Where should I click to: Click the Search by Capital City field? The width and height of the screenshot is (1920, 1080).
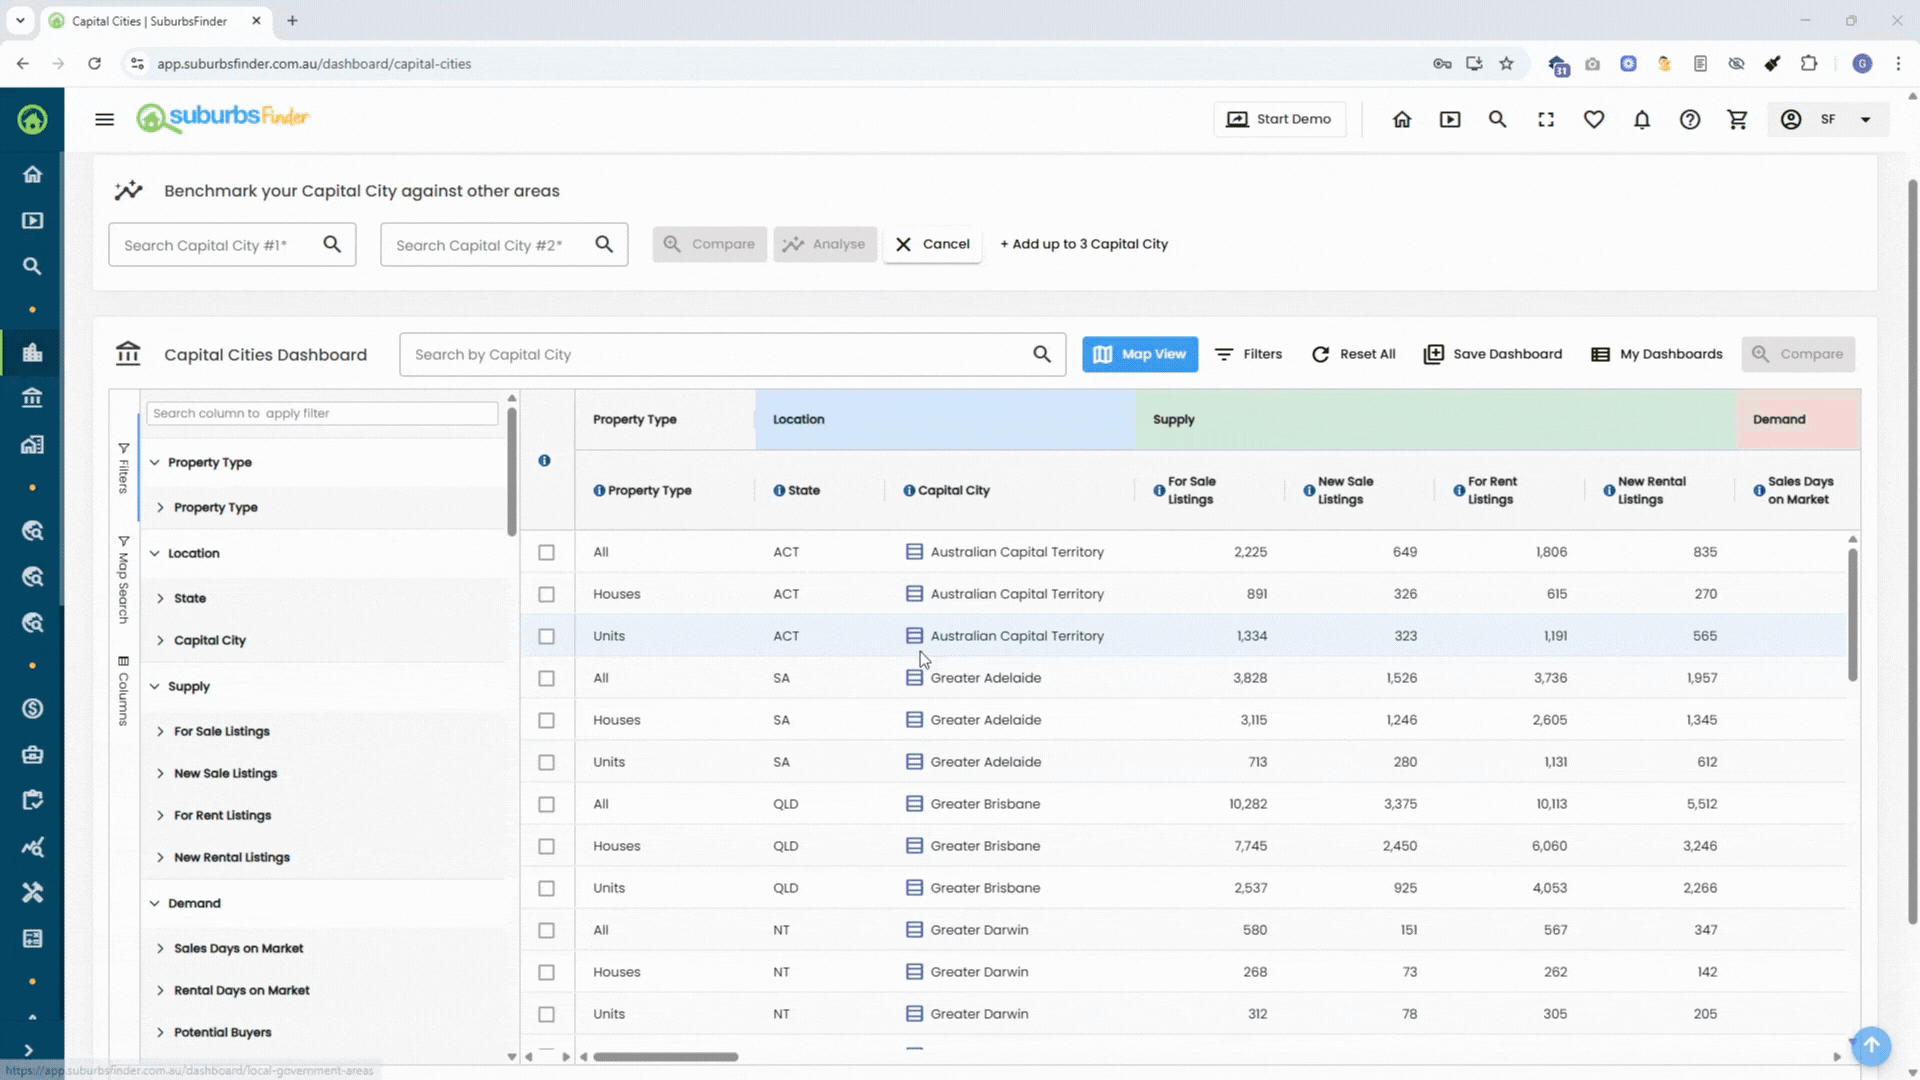click(720, 354)
